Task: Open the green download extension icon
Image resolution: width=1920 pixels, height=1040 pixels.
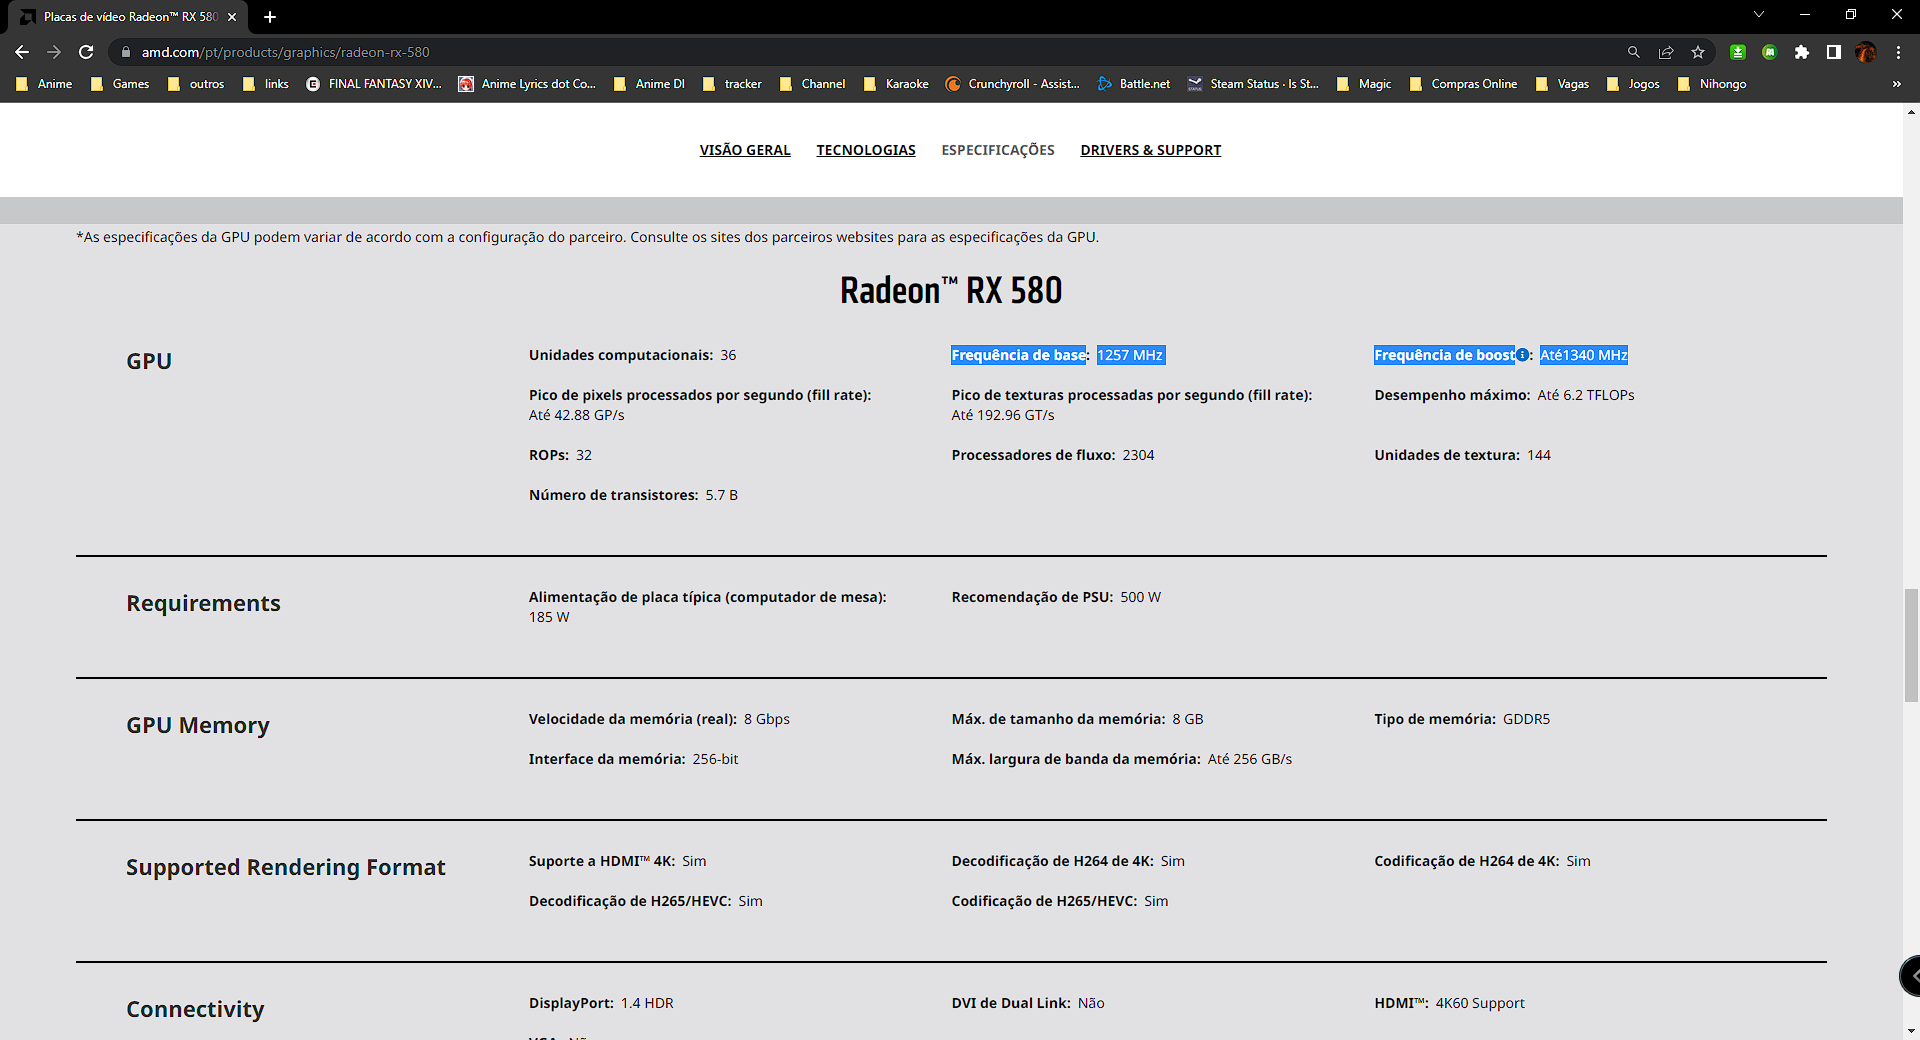Action: coord(1738,52)
